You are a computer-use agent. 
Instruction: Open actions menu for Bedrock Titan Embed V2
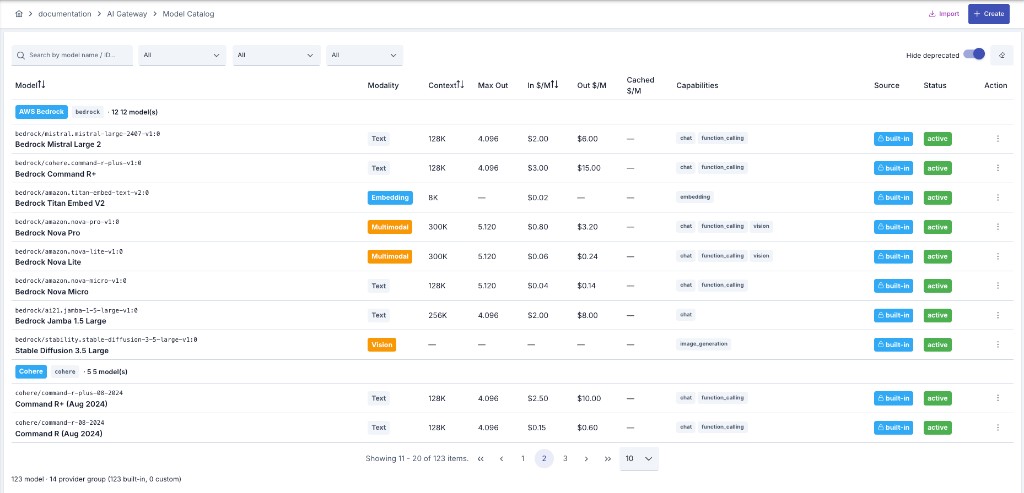pos(997,197)
